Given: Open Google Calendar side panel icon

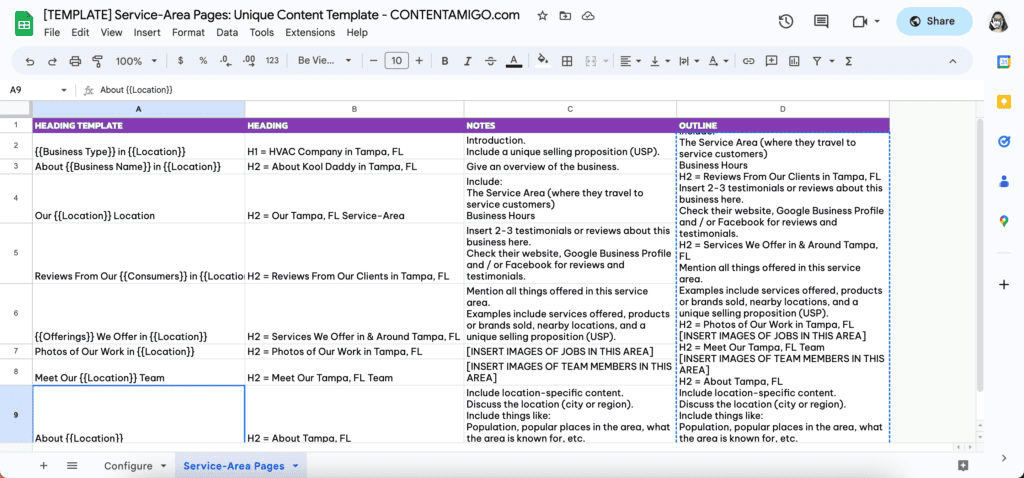Looking at the screenshot, I should click(1004, 62).
